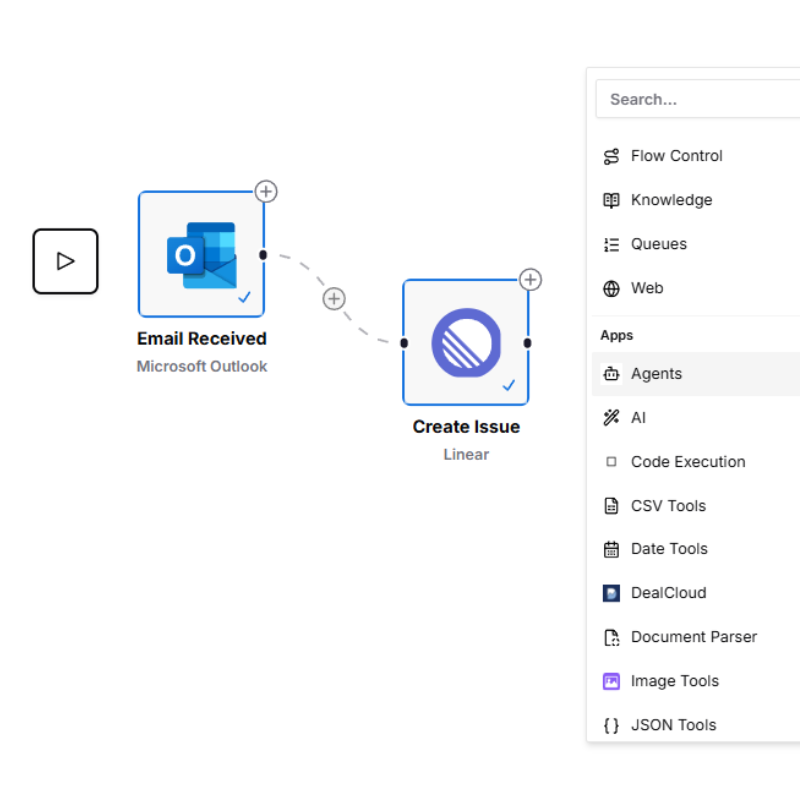Screen dimensions: 800x800
Task: Open the Queues category
Action: pyautogui.click(x=696, y=244)
